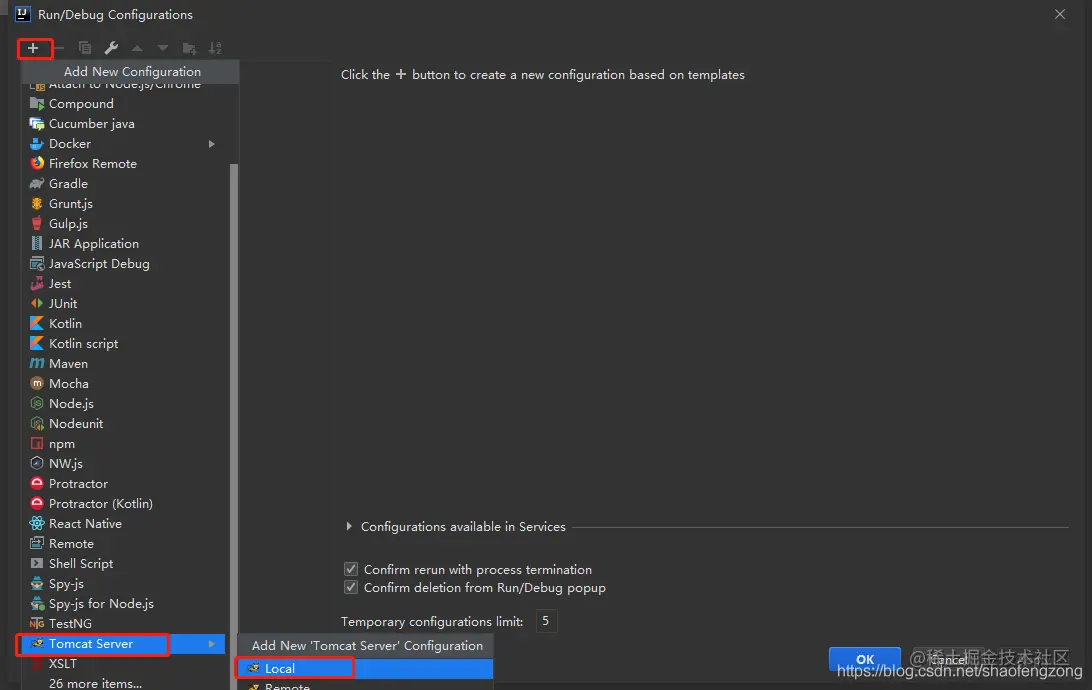Viewport: 1092px width, 690px height.
Task: Click the Sort Configurations alphabetically icon
Action: coord(215,48)
